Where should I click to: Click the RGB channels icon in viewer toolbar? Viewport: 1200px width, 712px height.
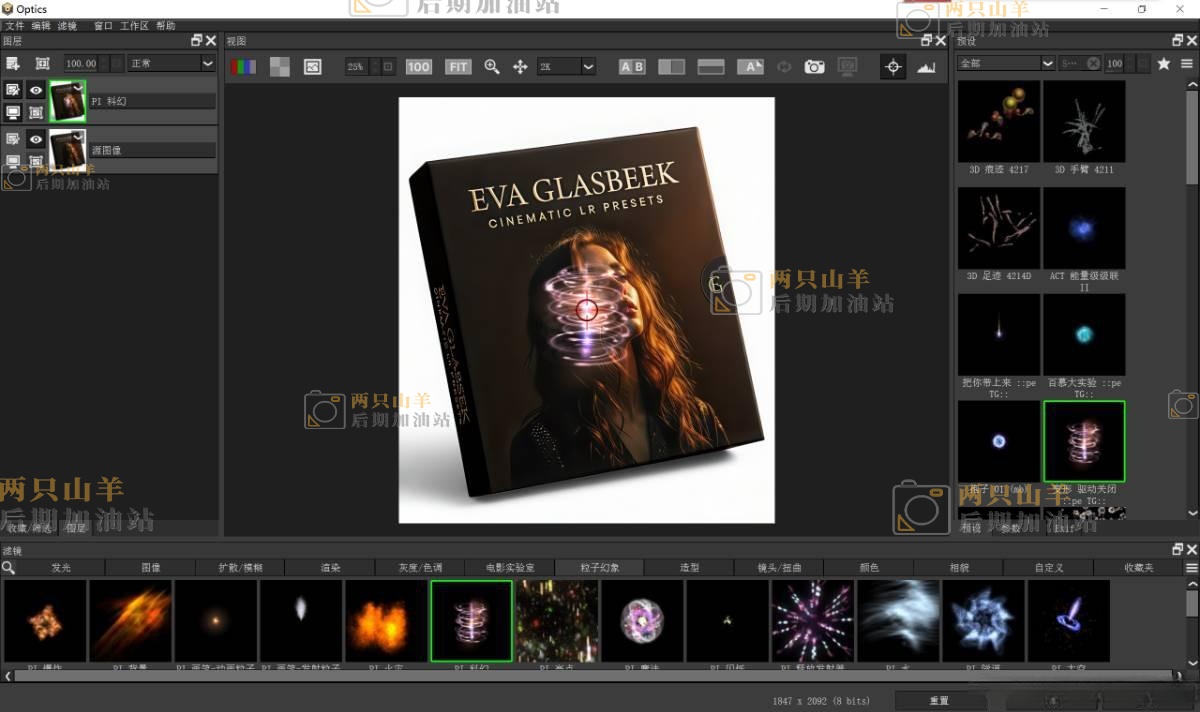click(x=243, y=67)
